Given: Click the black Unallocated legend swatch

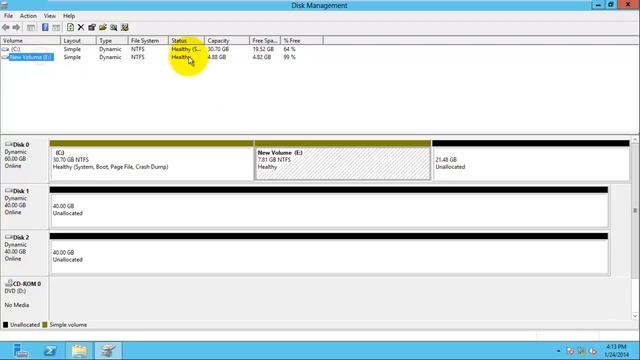Looking at the screenshot, I should point(5,325).
